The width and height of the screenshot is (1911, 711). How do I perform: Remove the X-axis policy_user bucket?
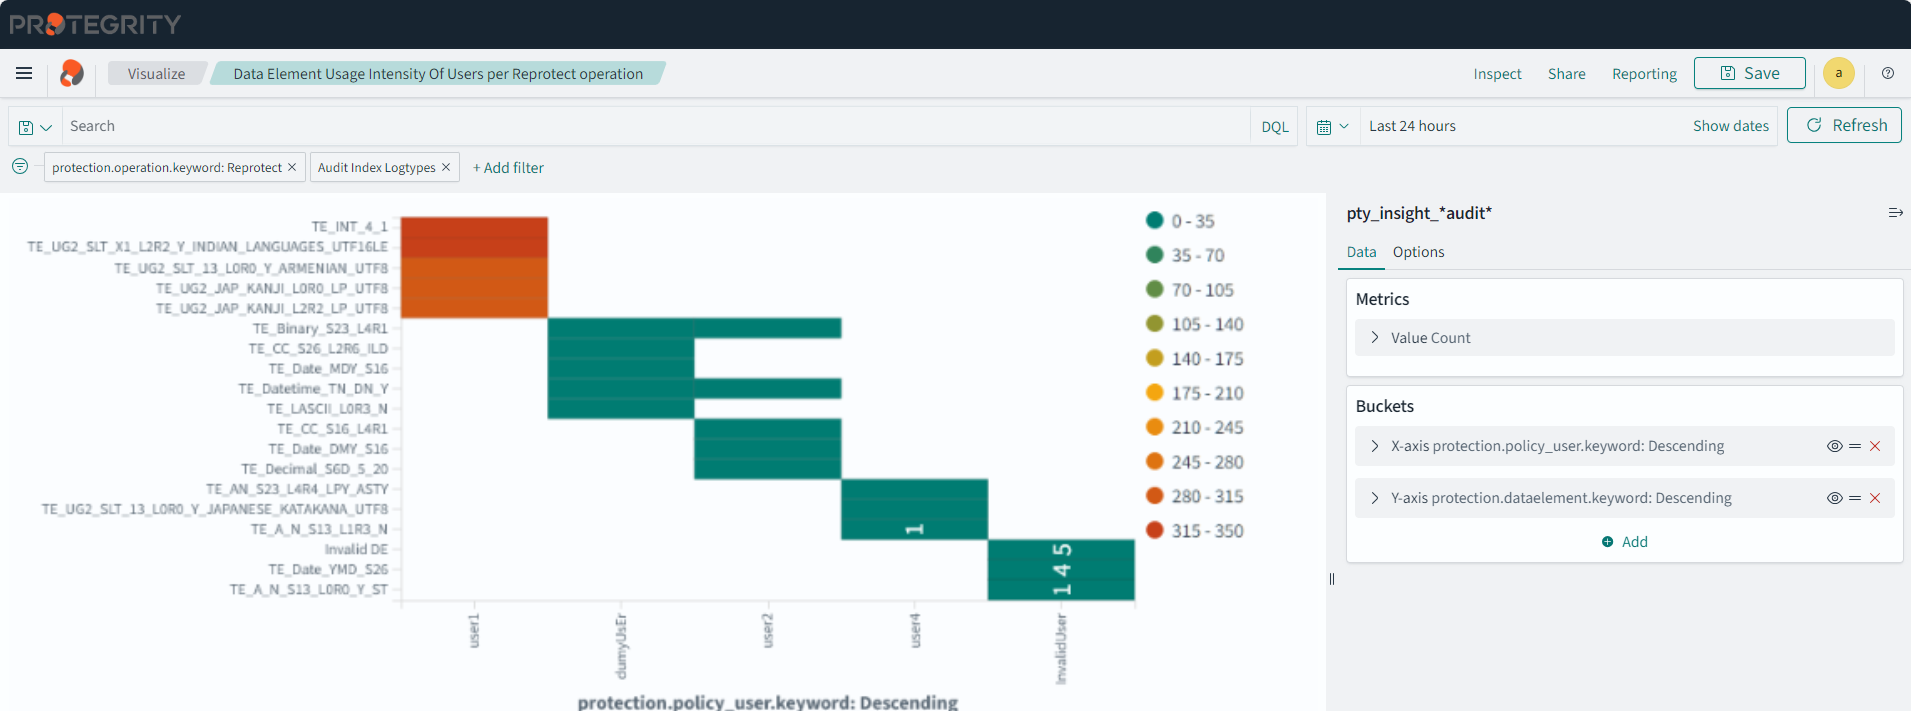click(x=1875, y=446)
